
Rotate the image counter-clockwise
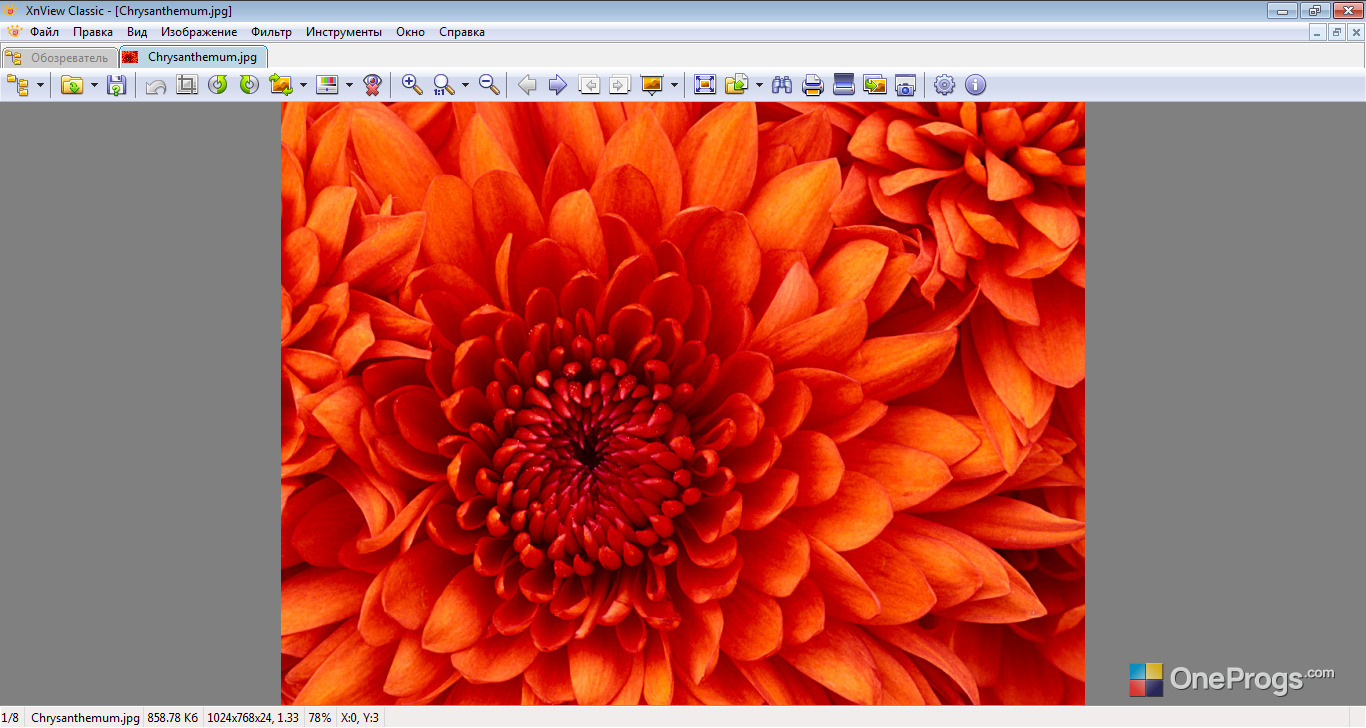218,85
